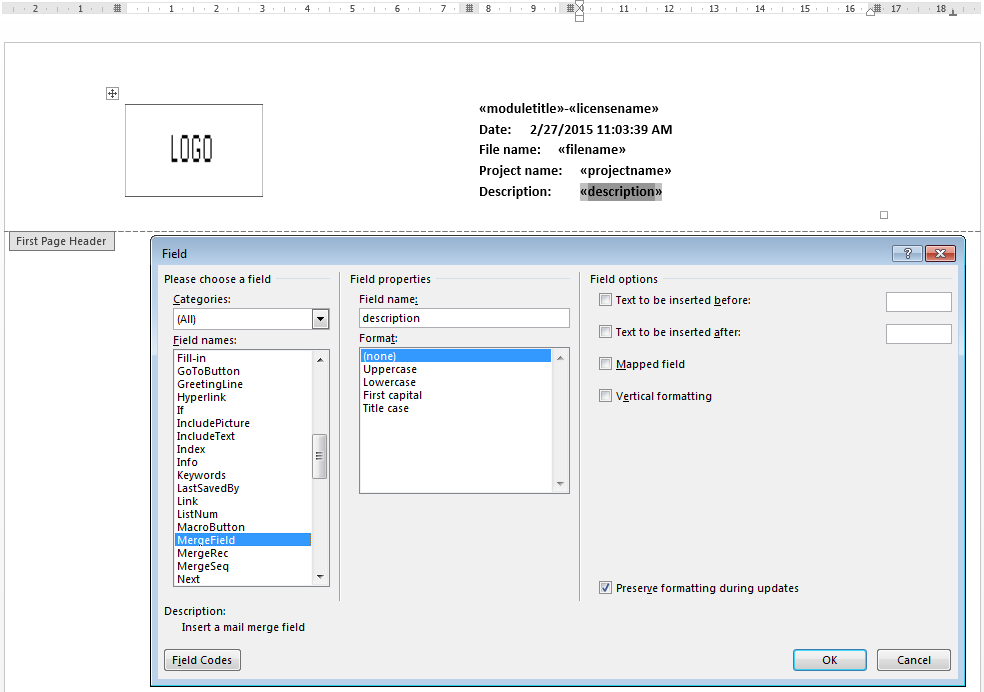Select Uppercase in the Format list
Screen dimensions: 984x692
(390, 369)
